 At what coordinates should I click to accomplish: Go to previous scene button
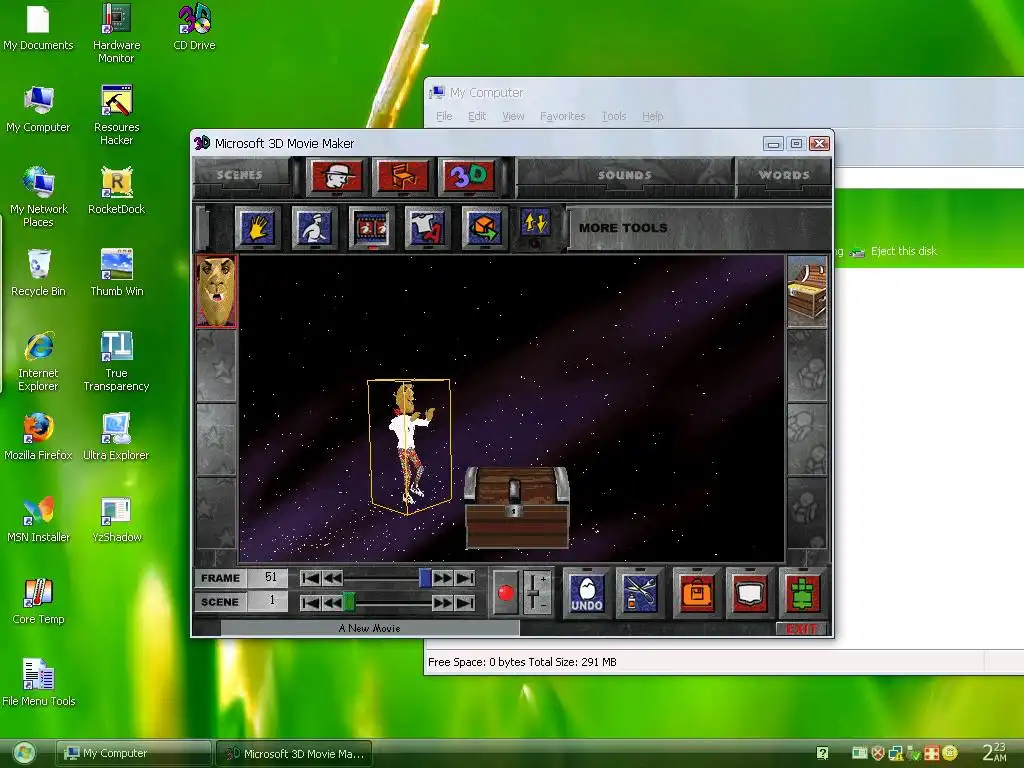332,602
